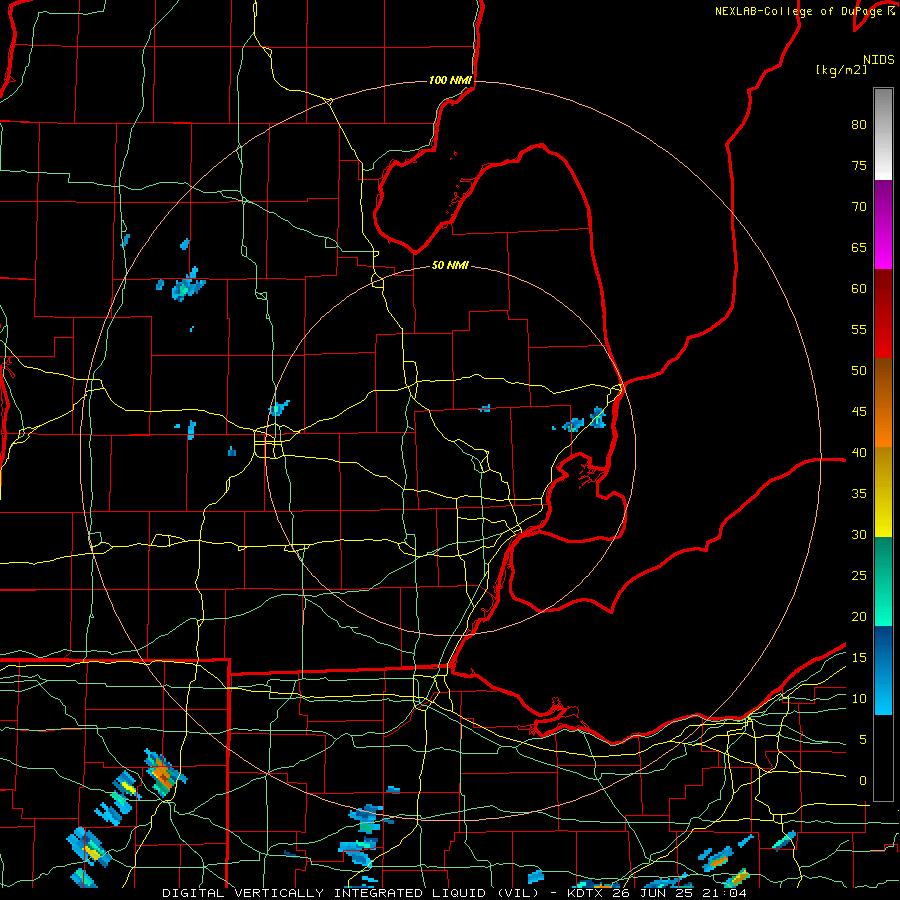Pick the white-gray segment of the VIL color bar
The width and height of the screenshot is (900, 900).
tap(883, 134)
